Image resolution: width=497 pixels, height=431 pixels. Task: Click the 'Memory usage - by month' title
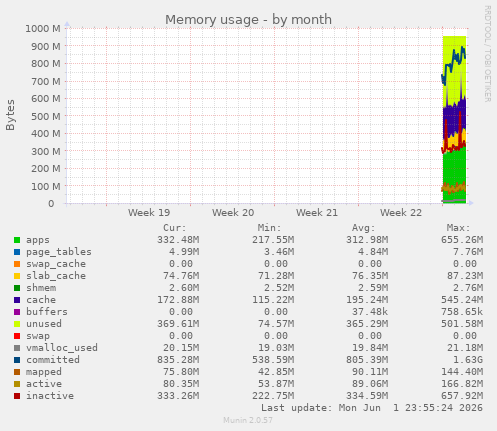[248, 20]
